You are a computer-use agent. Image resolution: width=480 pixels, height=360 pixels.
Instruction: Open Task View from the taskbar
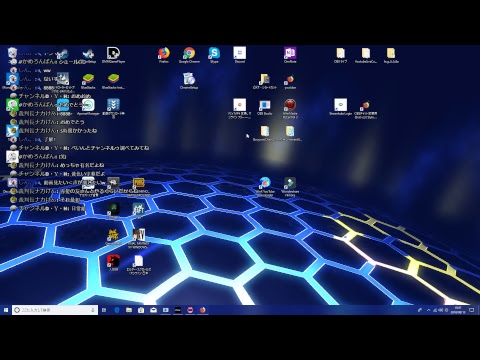point(104,310)
